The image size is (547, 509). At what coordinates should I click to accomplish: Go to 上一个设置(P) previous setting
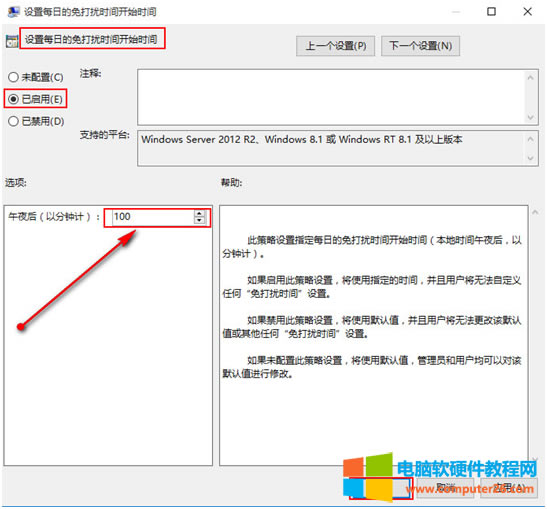(335, 46)
